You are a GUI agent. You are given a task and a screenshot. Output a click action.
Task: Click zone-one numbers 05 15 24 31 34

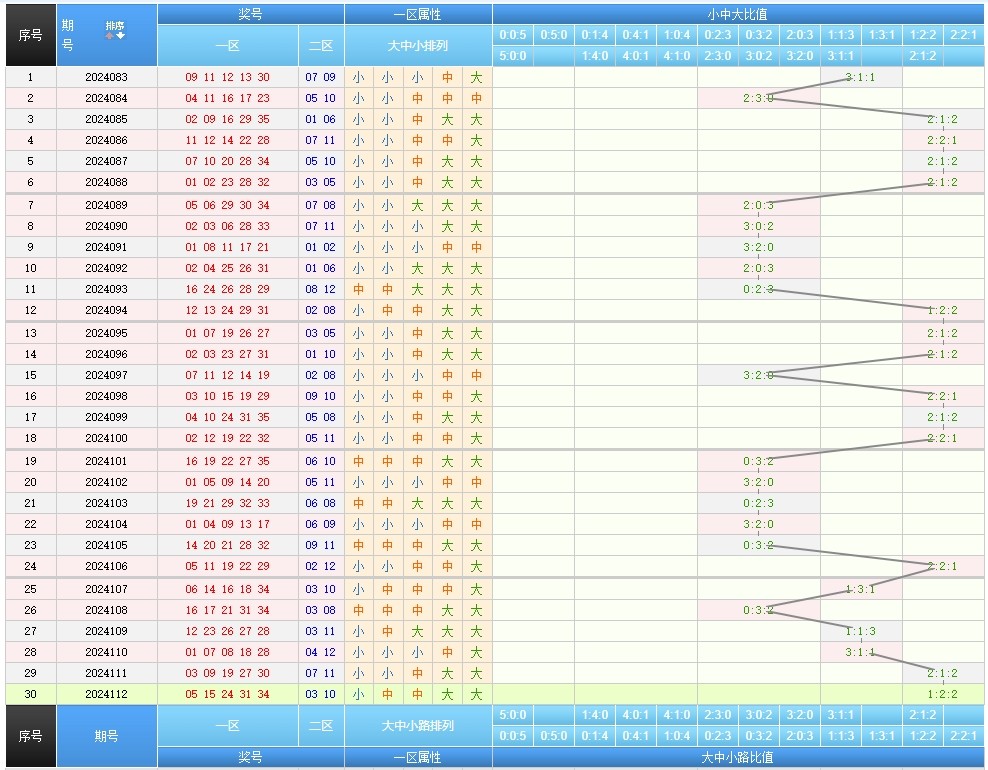227,694
